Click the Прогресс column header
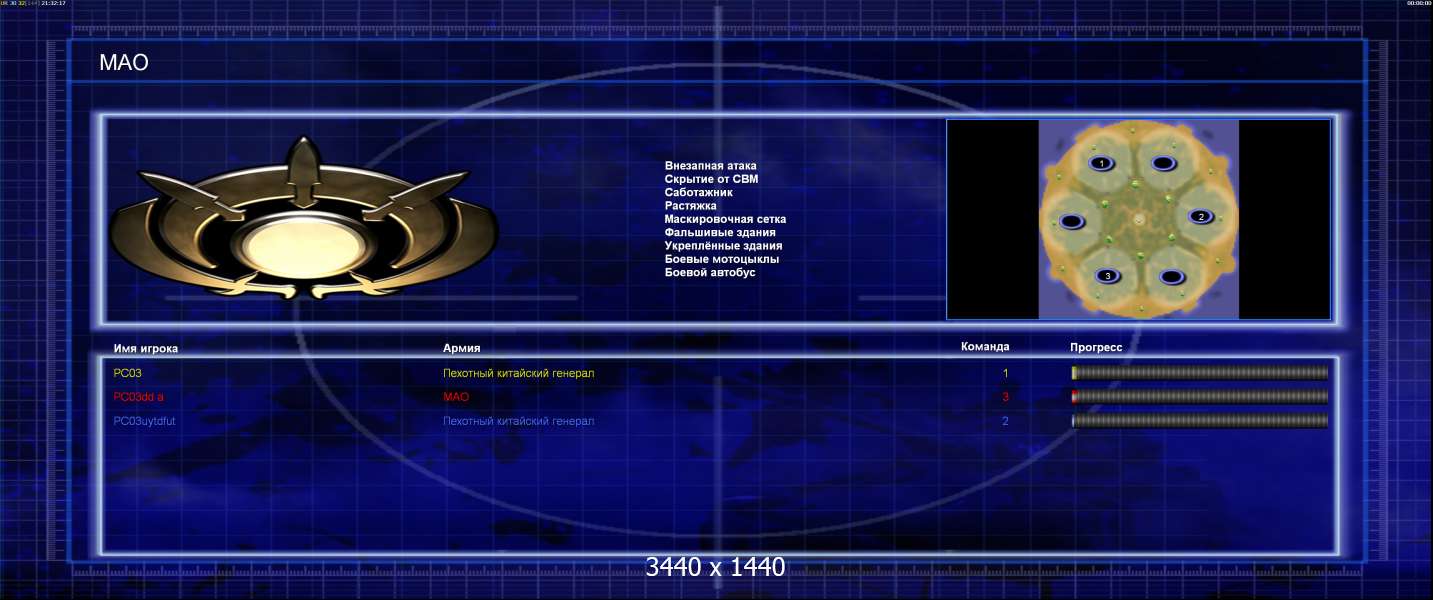Viewport: 1433px width, 600px height. [1096, 348]
